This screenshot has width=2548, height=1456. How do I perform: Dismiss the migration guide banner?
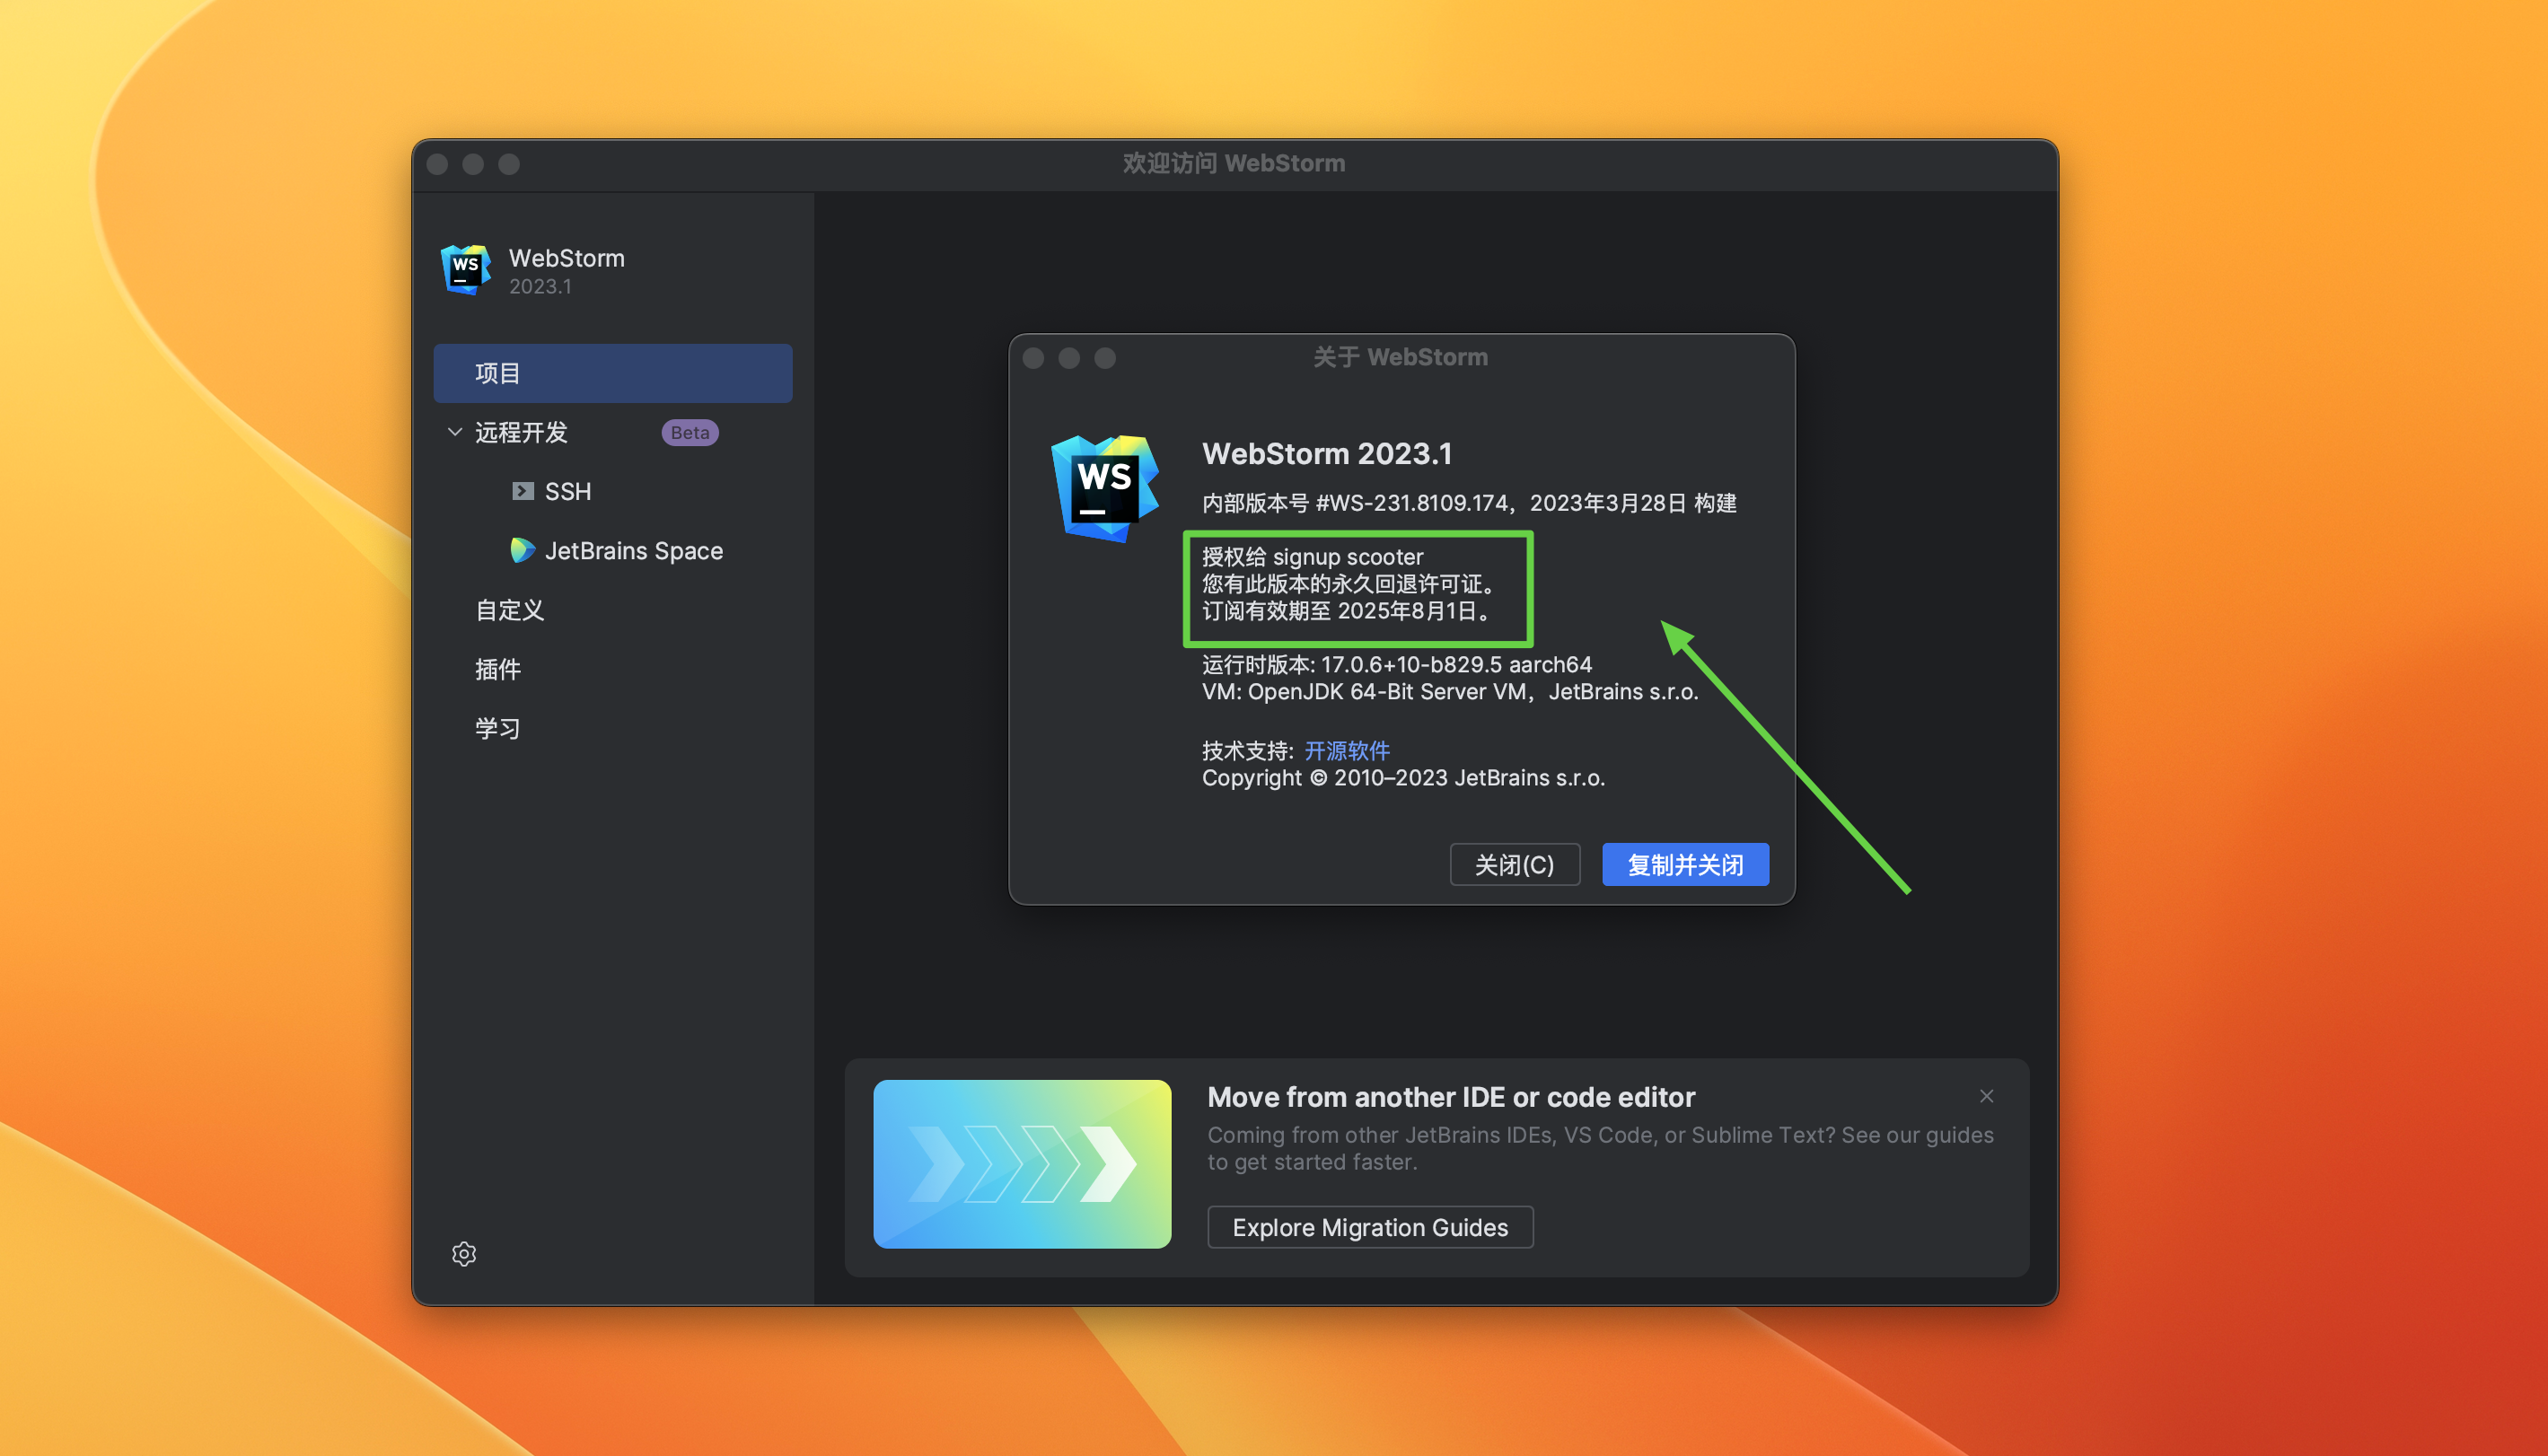point(1987,1096)
